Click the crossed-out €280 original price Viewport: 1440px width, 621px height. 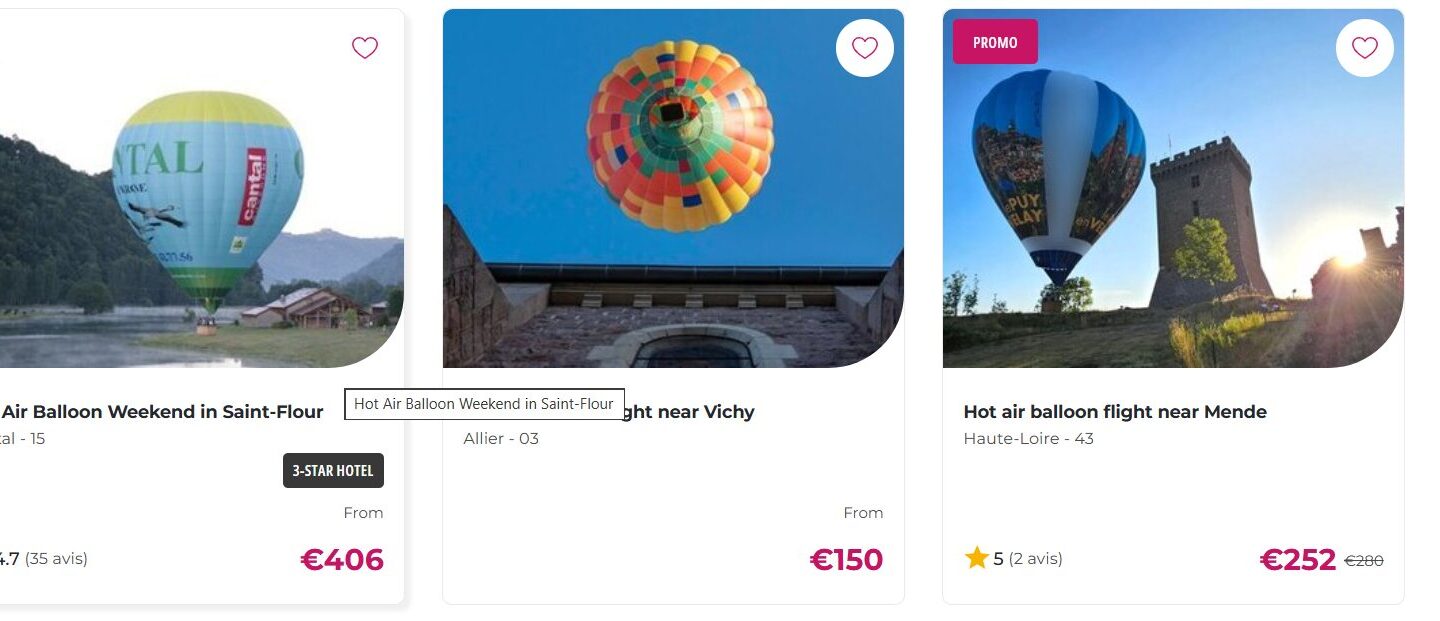click(1364, 561)
